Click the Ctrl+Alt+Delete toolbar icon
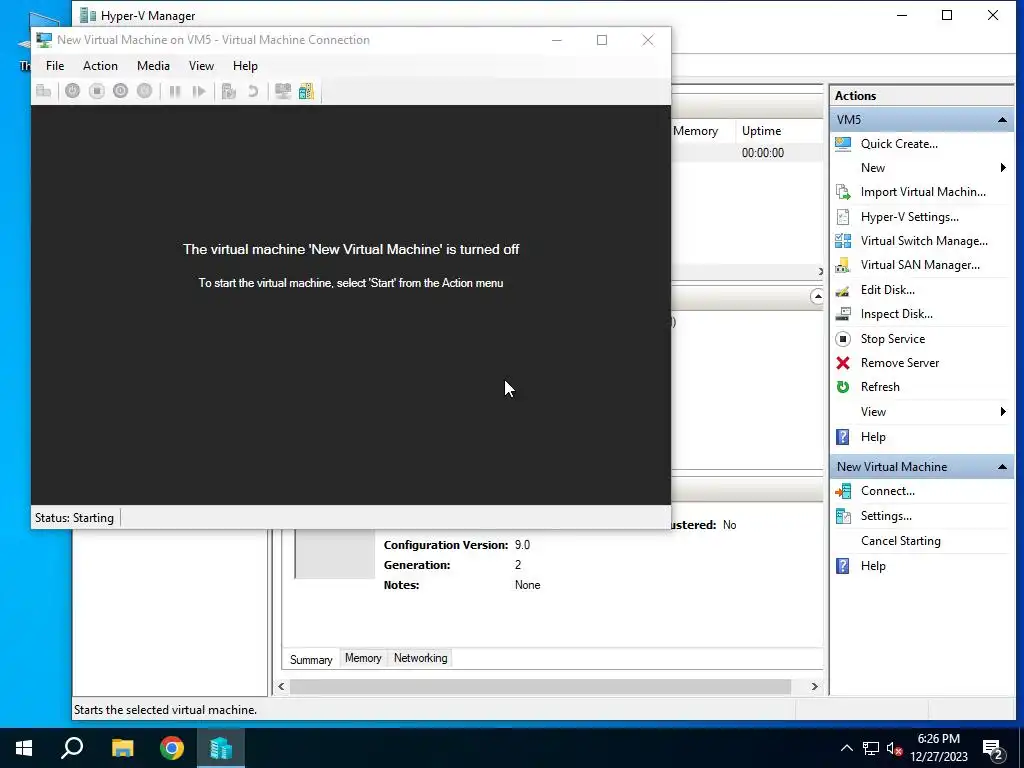Screen dimensions: 1024x768 coord(44,91)
